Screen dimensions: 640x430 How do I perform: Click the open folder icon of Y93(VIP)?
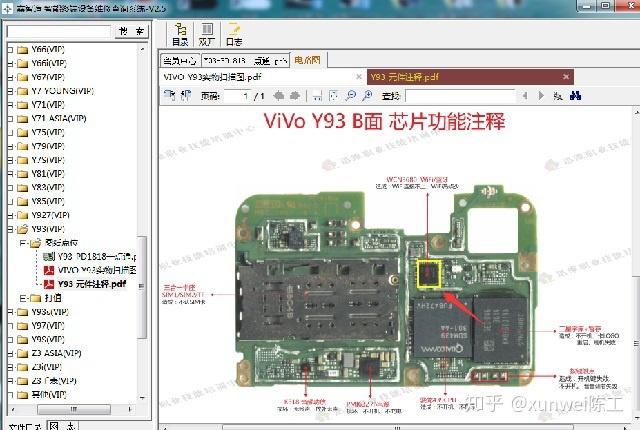point(23,229)
